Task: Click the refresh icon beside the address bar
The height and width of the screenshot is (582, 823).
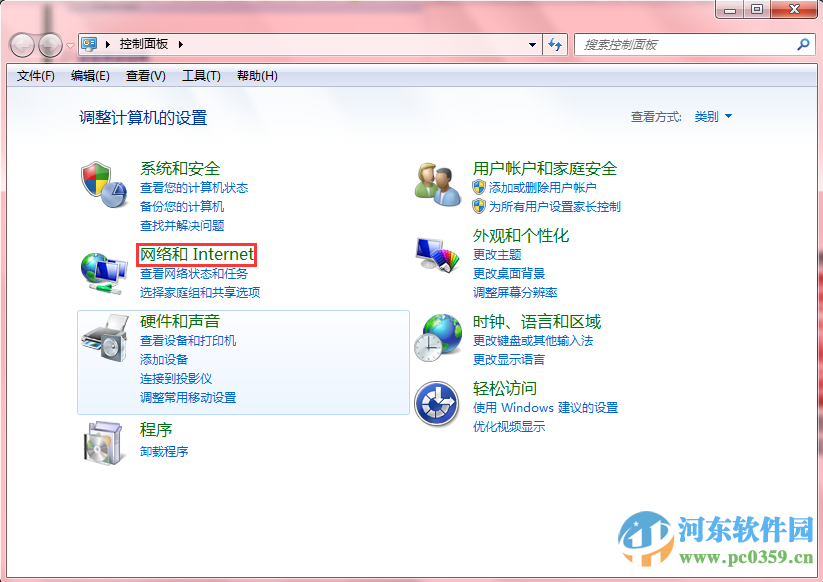Action: 554,44
